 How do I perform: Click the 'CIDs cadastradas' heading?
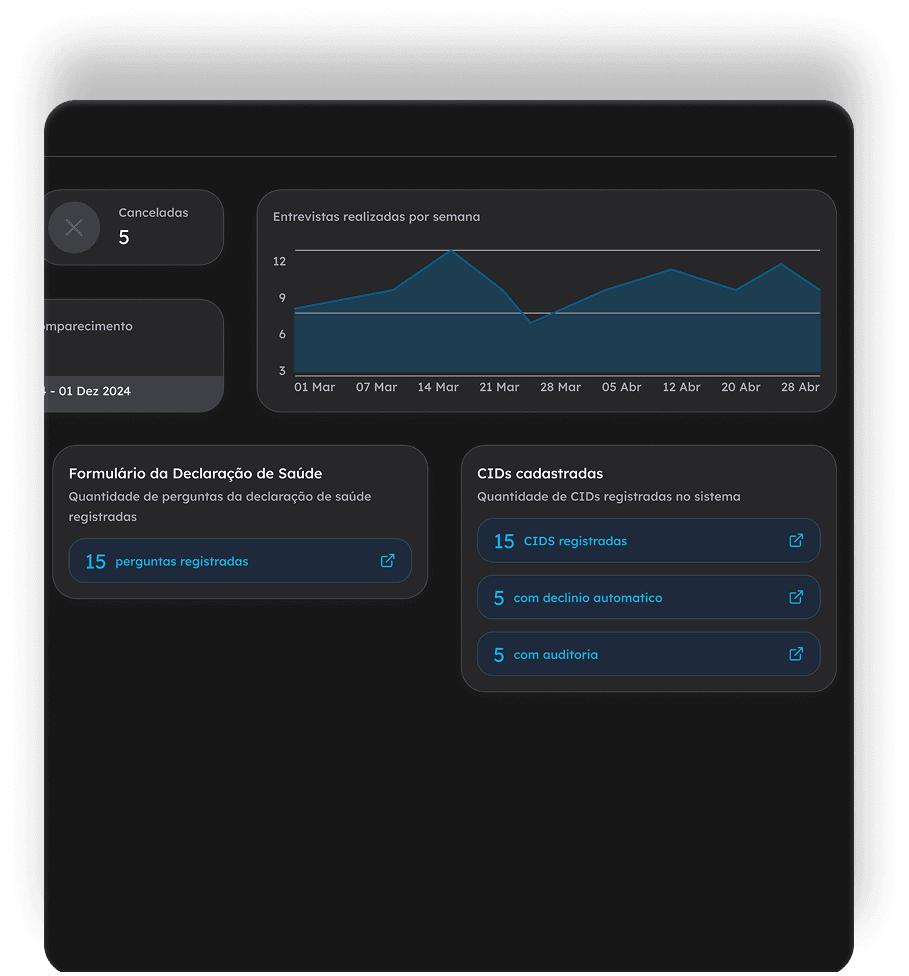point(540,473)
